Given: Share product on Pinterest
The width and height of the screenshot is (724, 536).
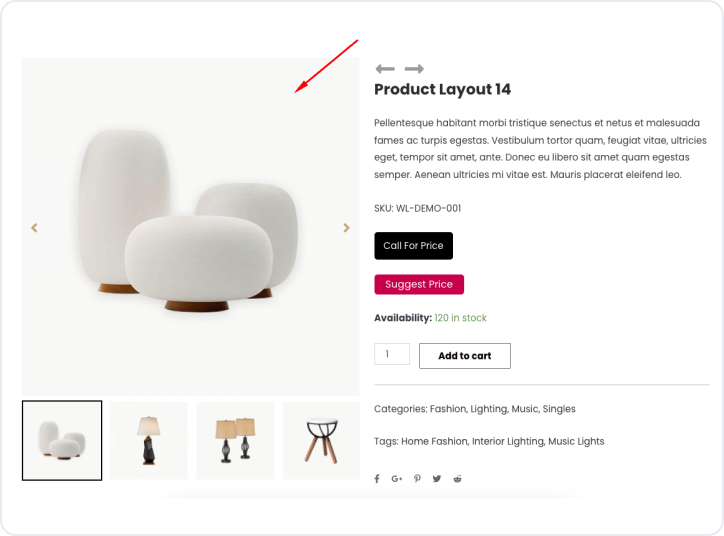Looking at the screenshot, I should [417, 479].
